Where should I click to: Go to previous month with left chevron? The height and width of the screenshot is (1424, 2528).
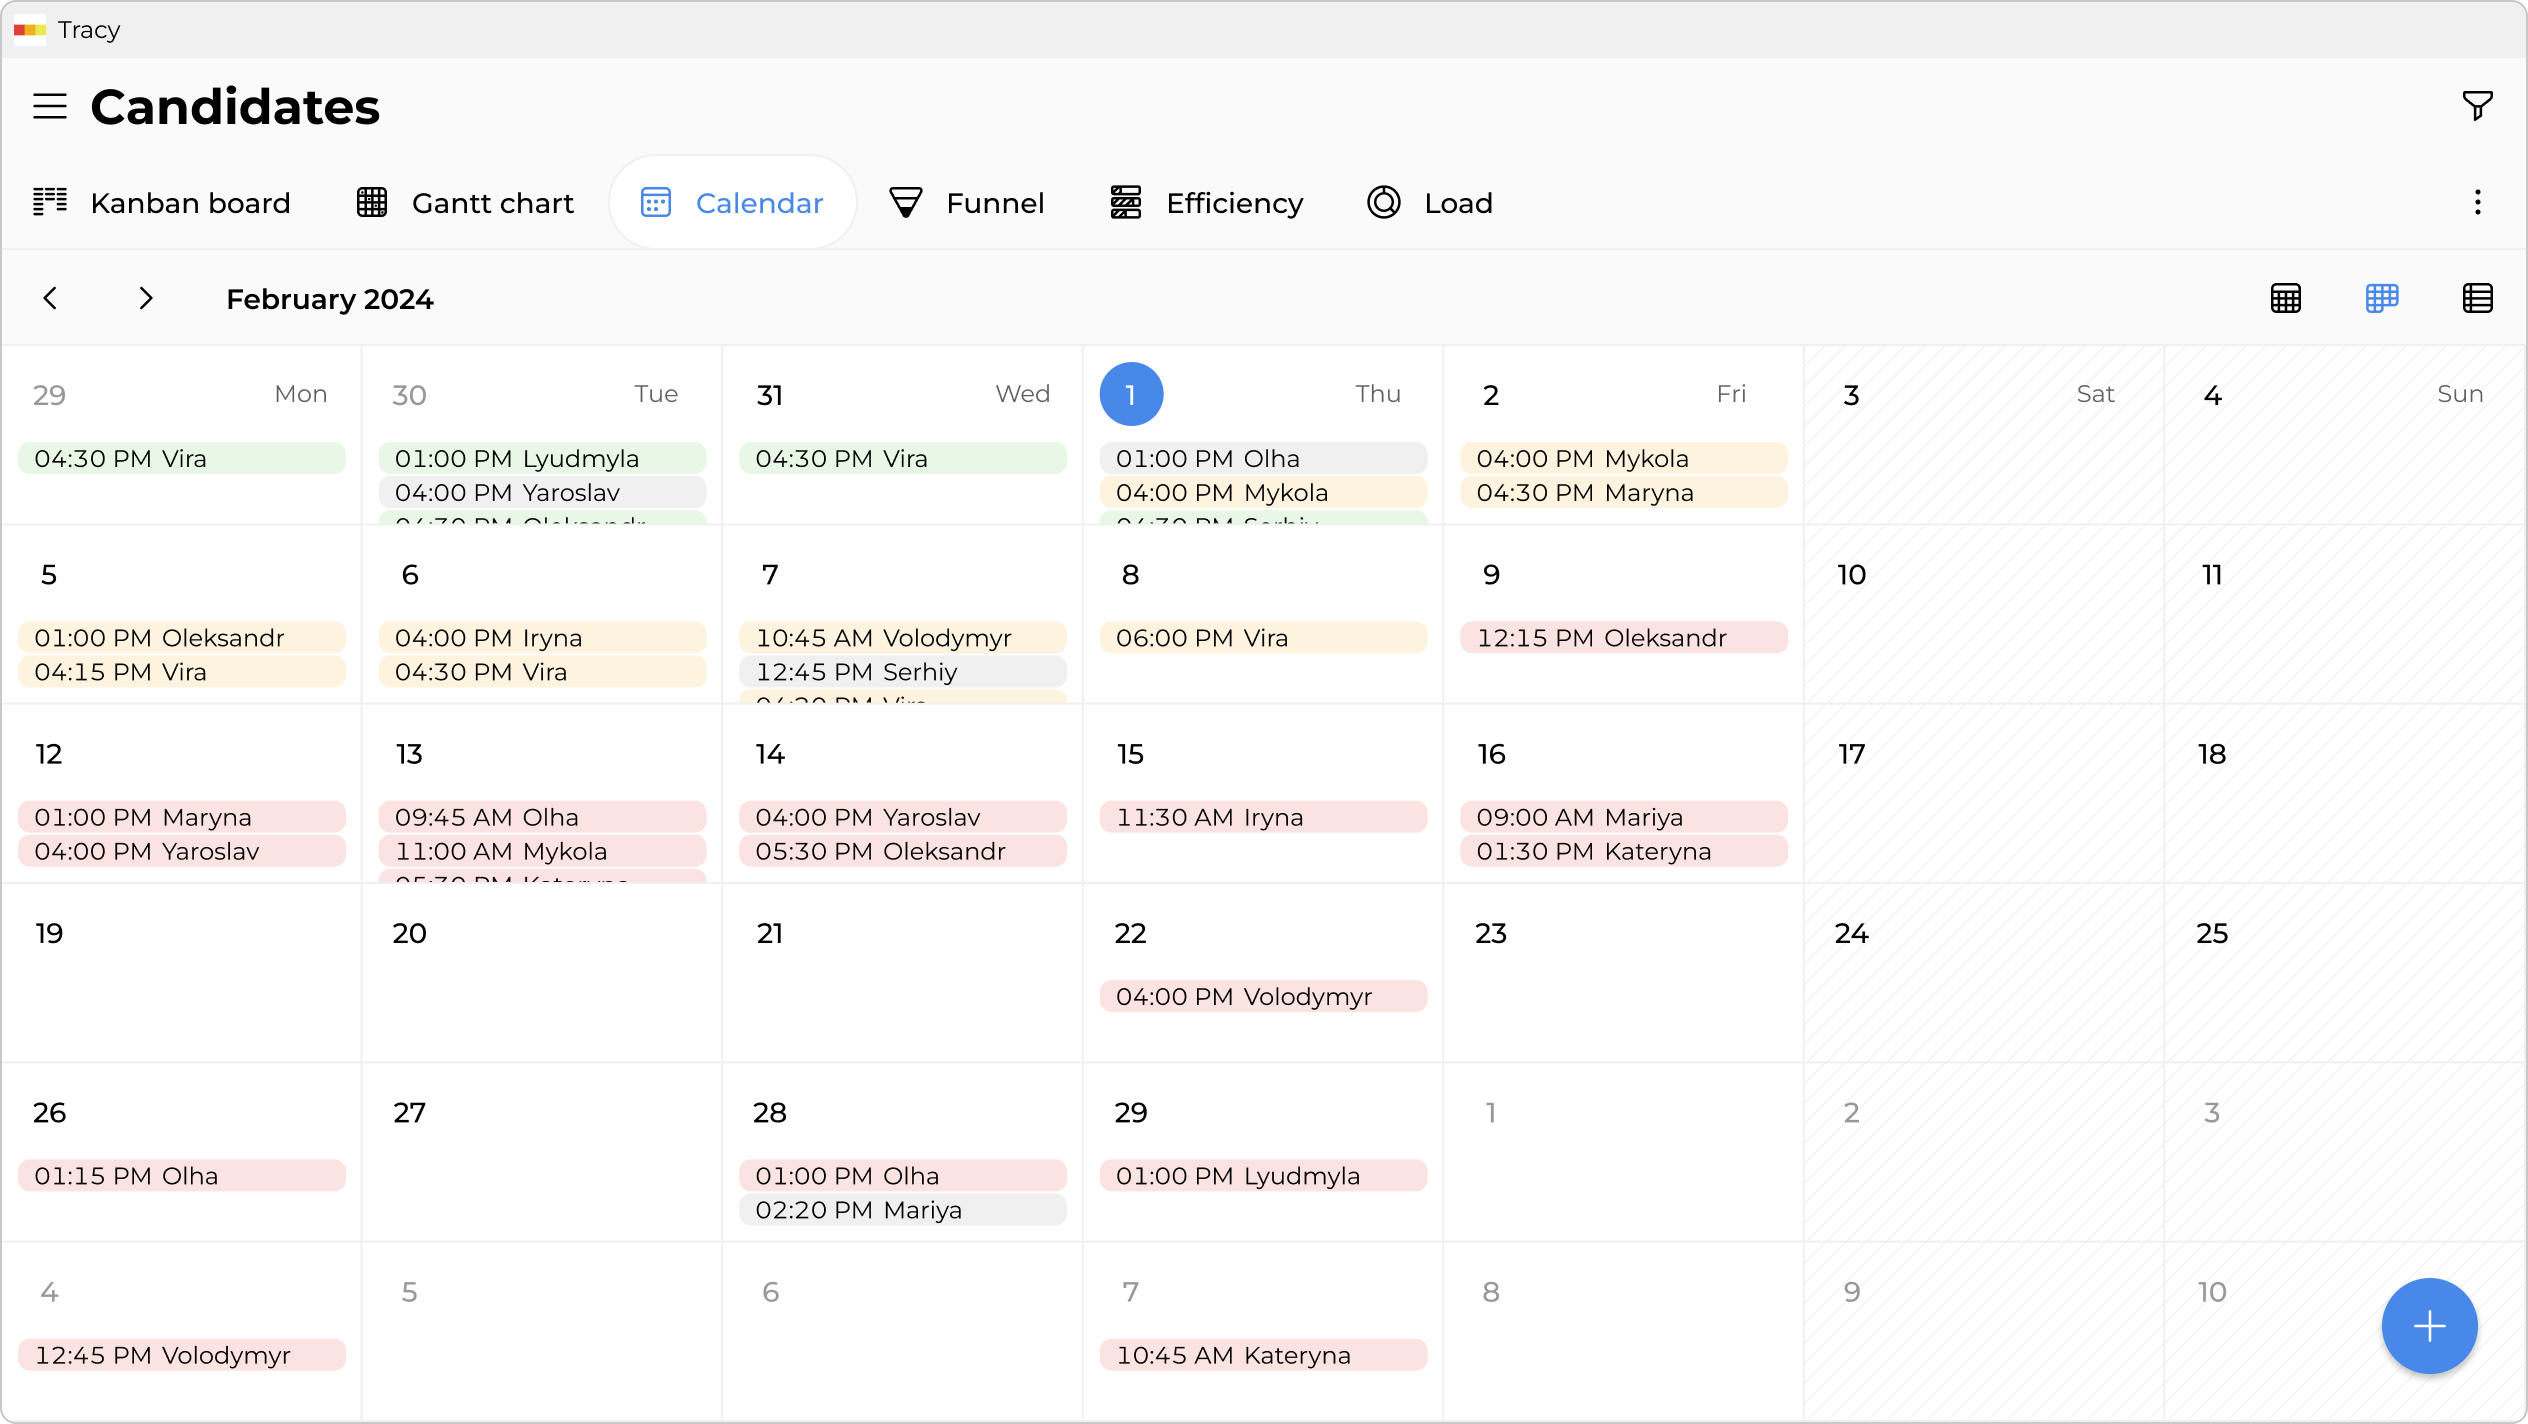pyautogui.click(x=50, y=298)
